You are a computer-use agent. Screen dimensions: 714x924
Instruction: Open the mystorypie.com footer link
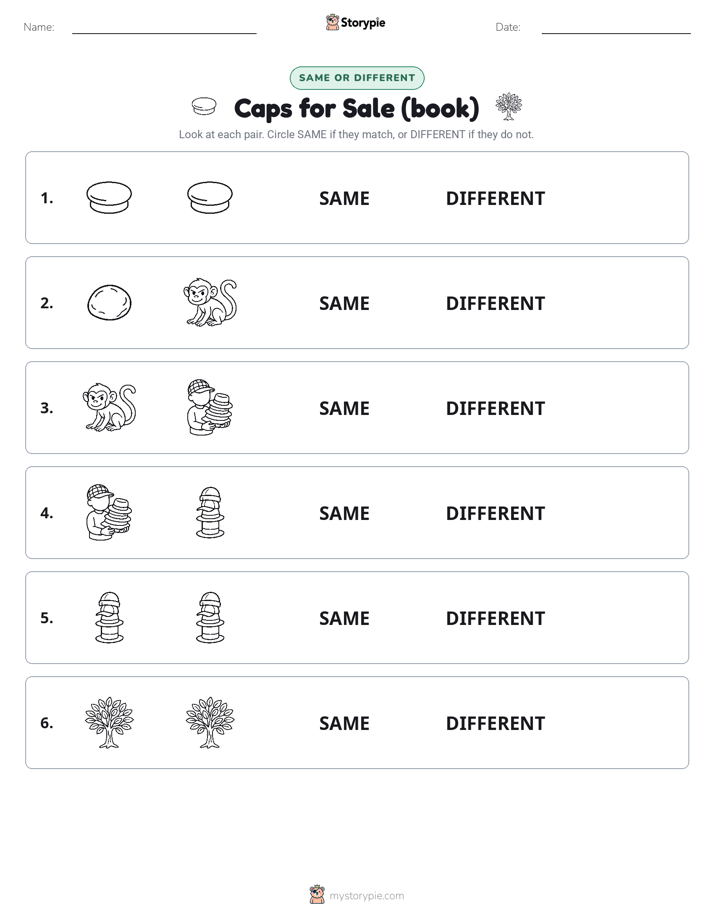tap(366, 896)
